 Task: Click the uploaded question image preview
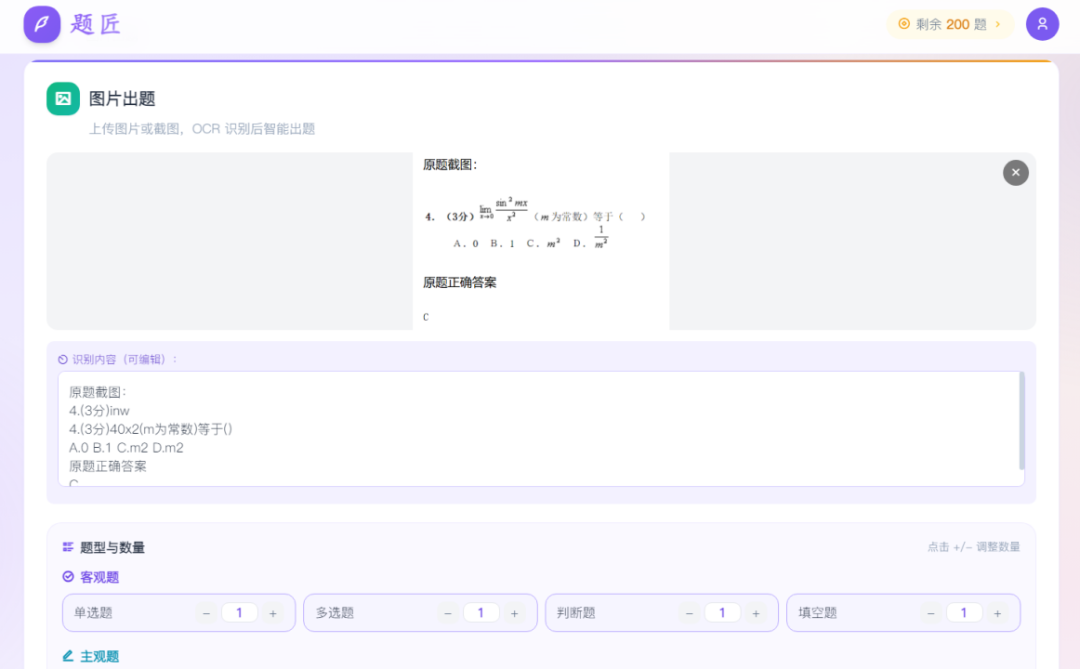coord(540,241)
